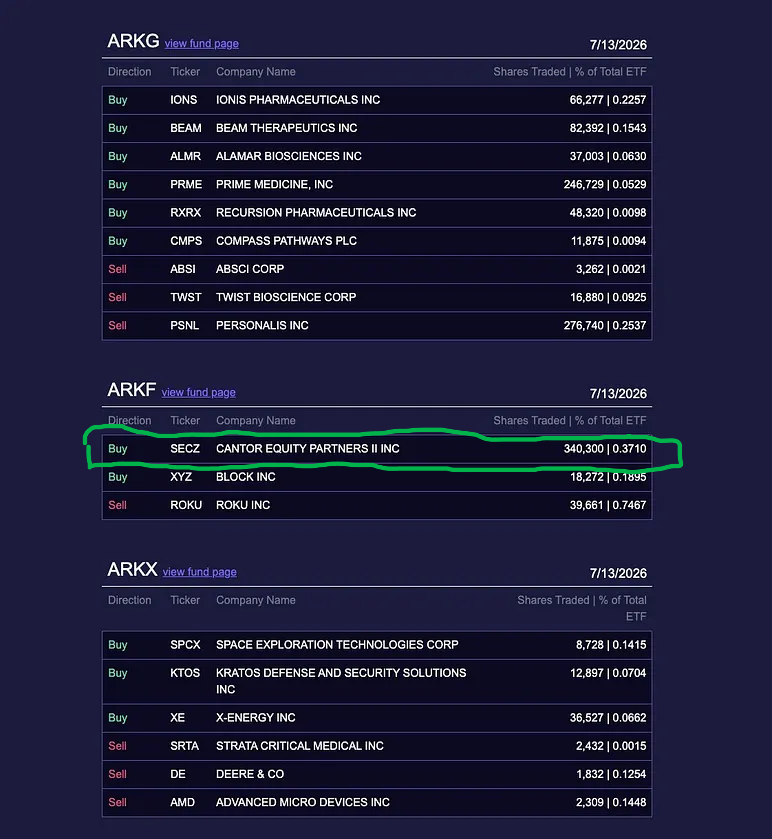Select the RXRX ticker cell
772x839 pixels.
click(x=186, y=213)
